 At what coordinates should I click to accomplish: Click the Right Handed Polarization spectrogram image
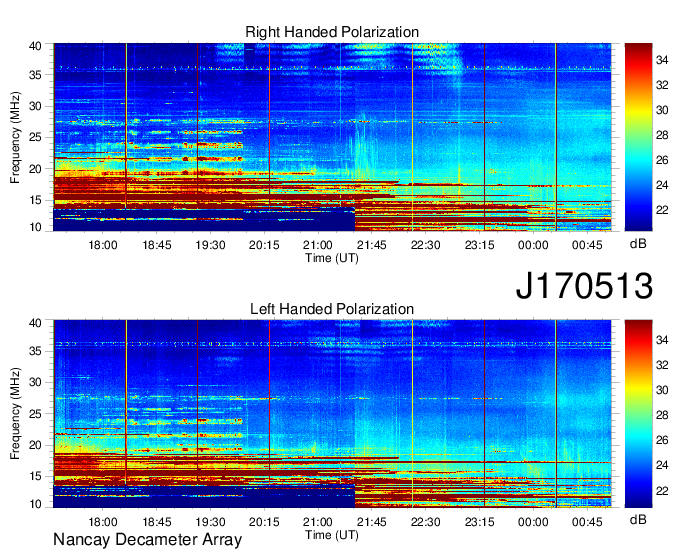(332, 137)
